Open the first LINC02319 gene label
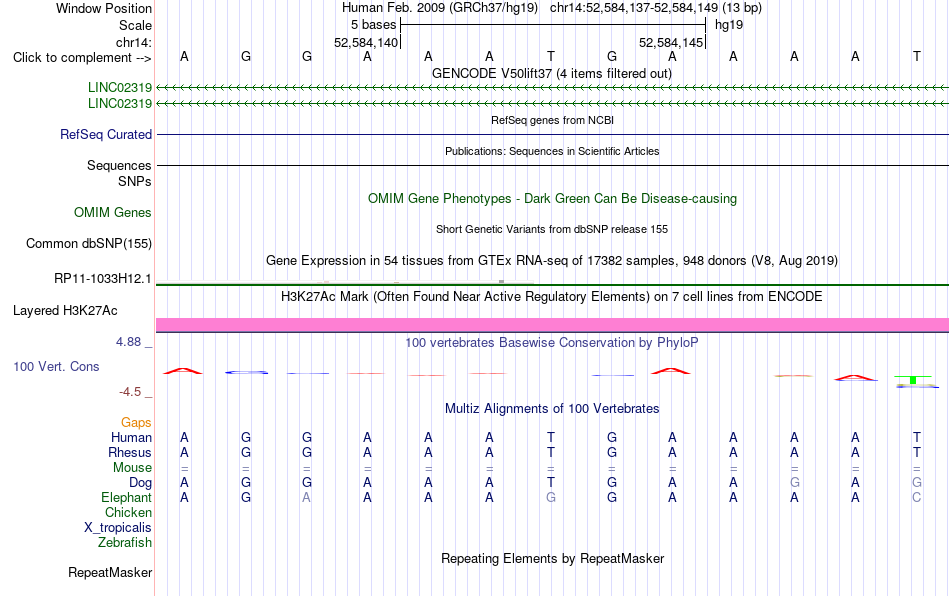 tap(119, 87)
